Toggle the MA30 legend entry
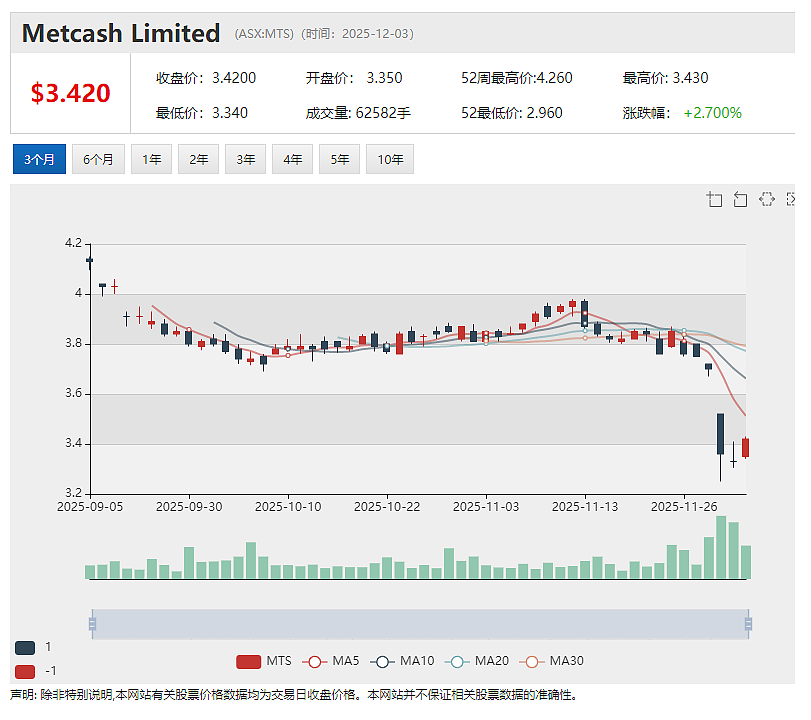 551,661
